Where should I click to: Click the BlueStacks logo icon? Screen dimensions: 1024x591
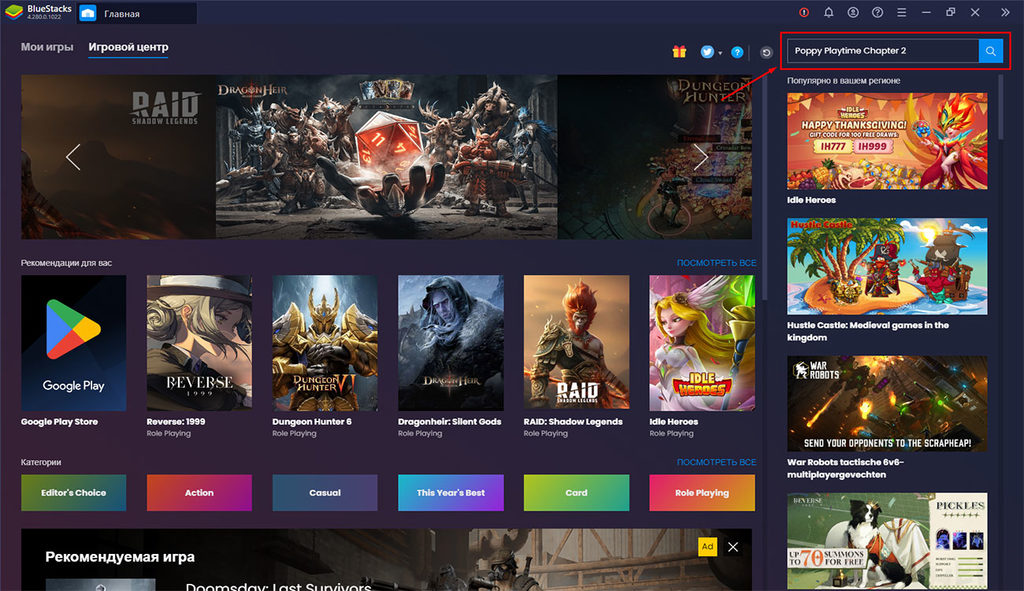click(x=14, y=12)
